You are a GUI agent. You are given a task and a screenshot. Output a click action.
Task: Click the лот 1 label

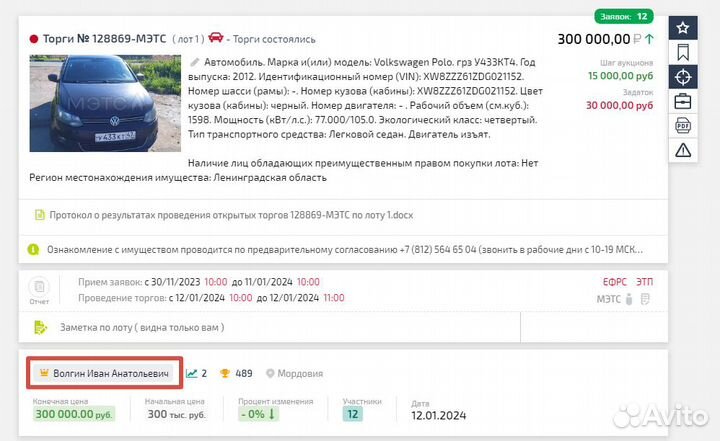point(188,39)
